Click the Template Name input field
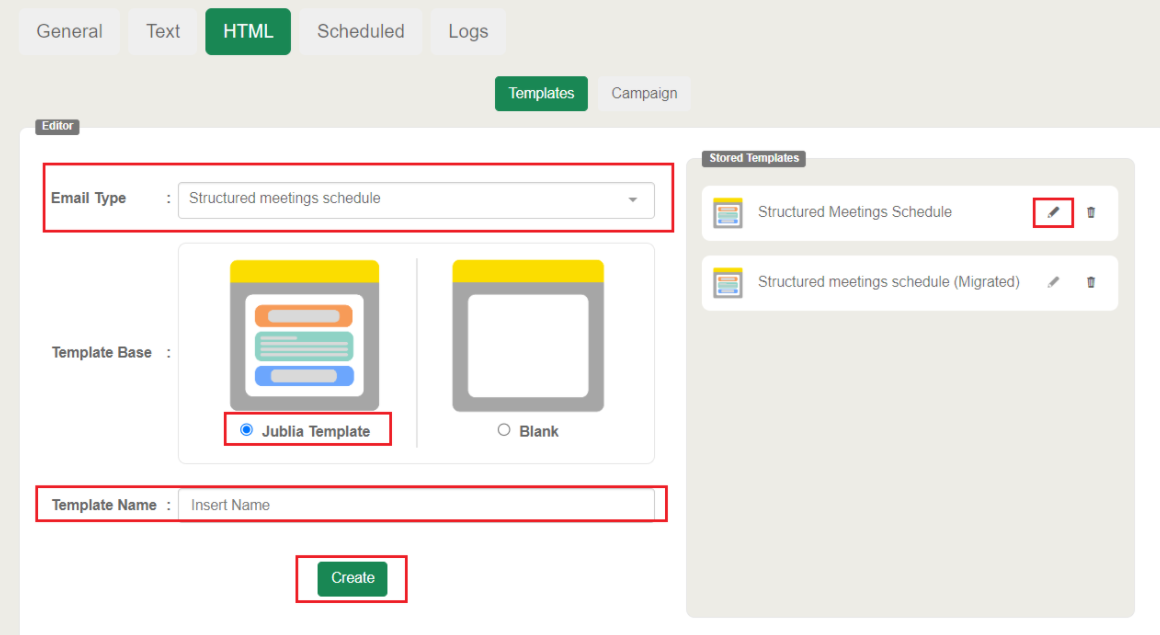1160x635 pixels. (x=417, y=505)
